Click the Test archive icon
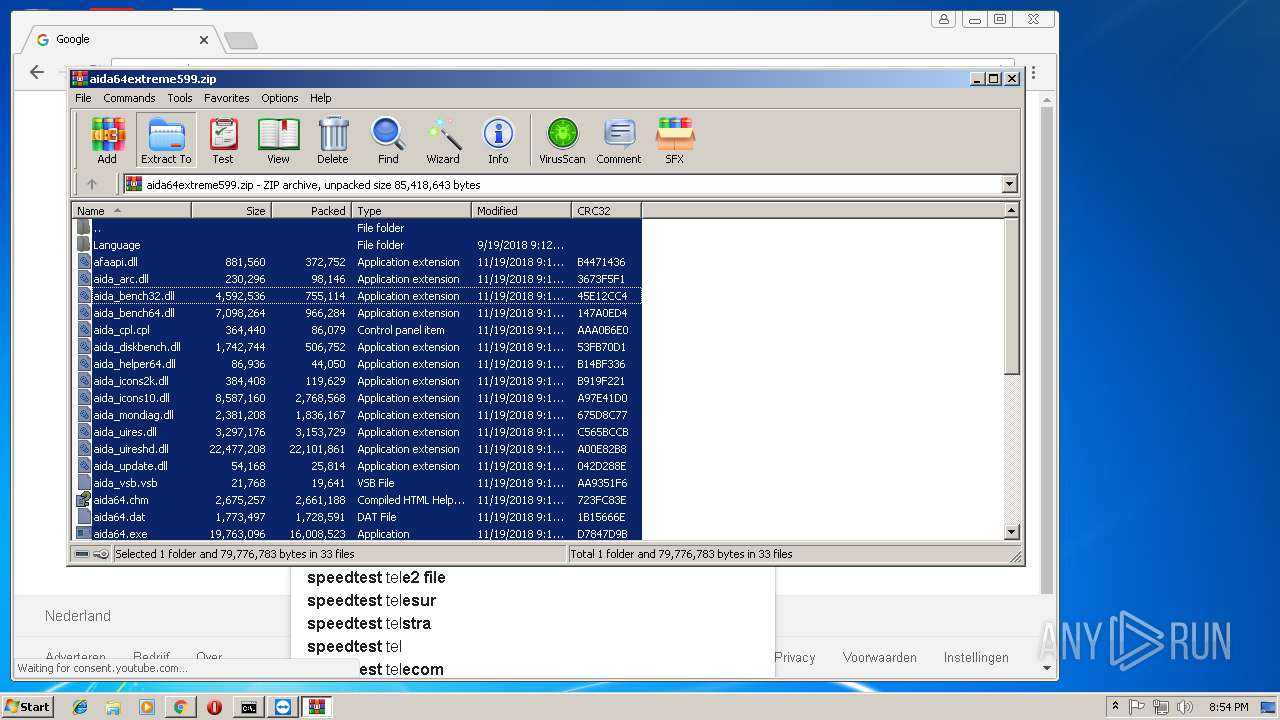This screenshot has height=720, width=1280. point(223,140)
